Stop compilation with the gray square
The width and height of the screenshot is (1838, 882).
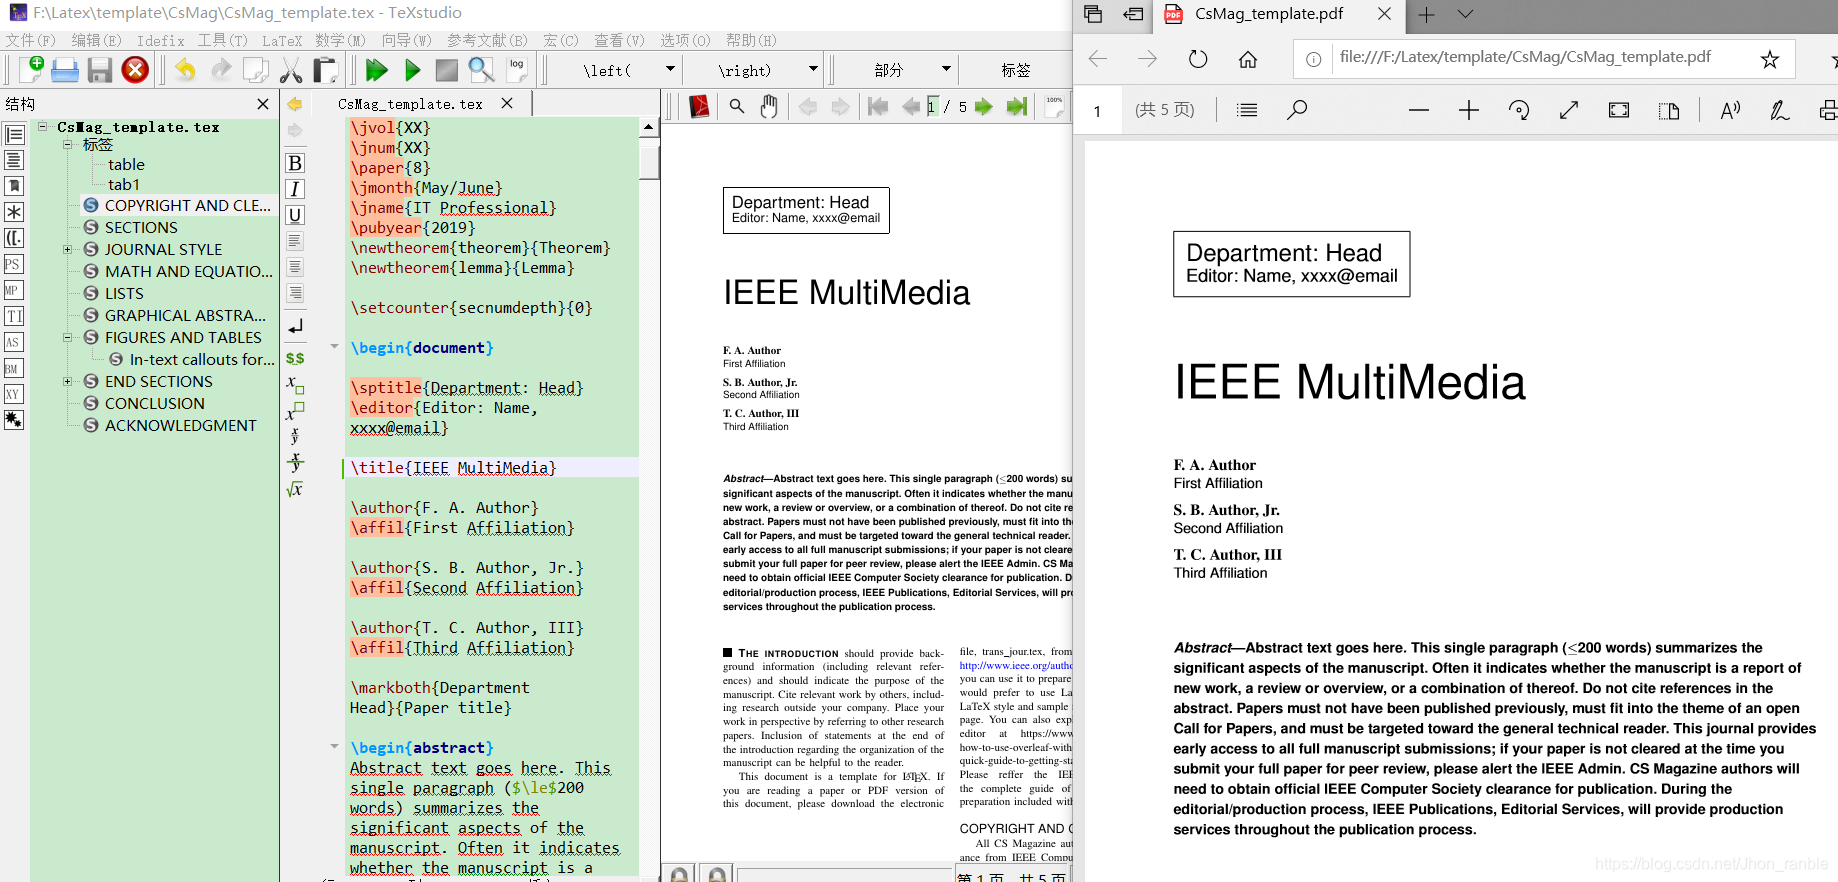[446, 69]
